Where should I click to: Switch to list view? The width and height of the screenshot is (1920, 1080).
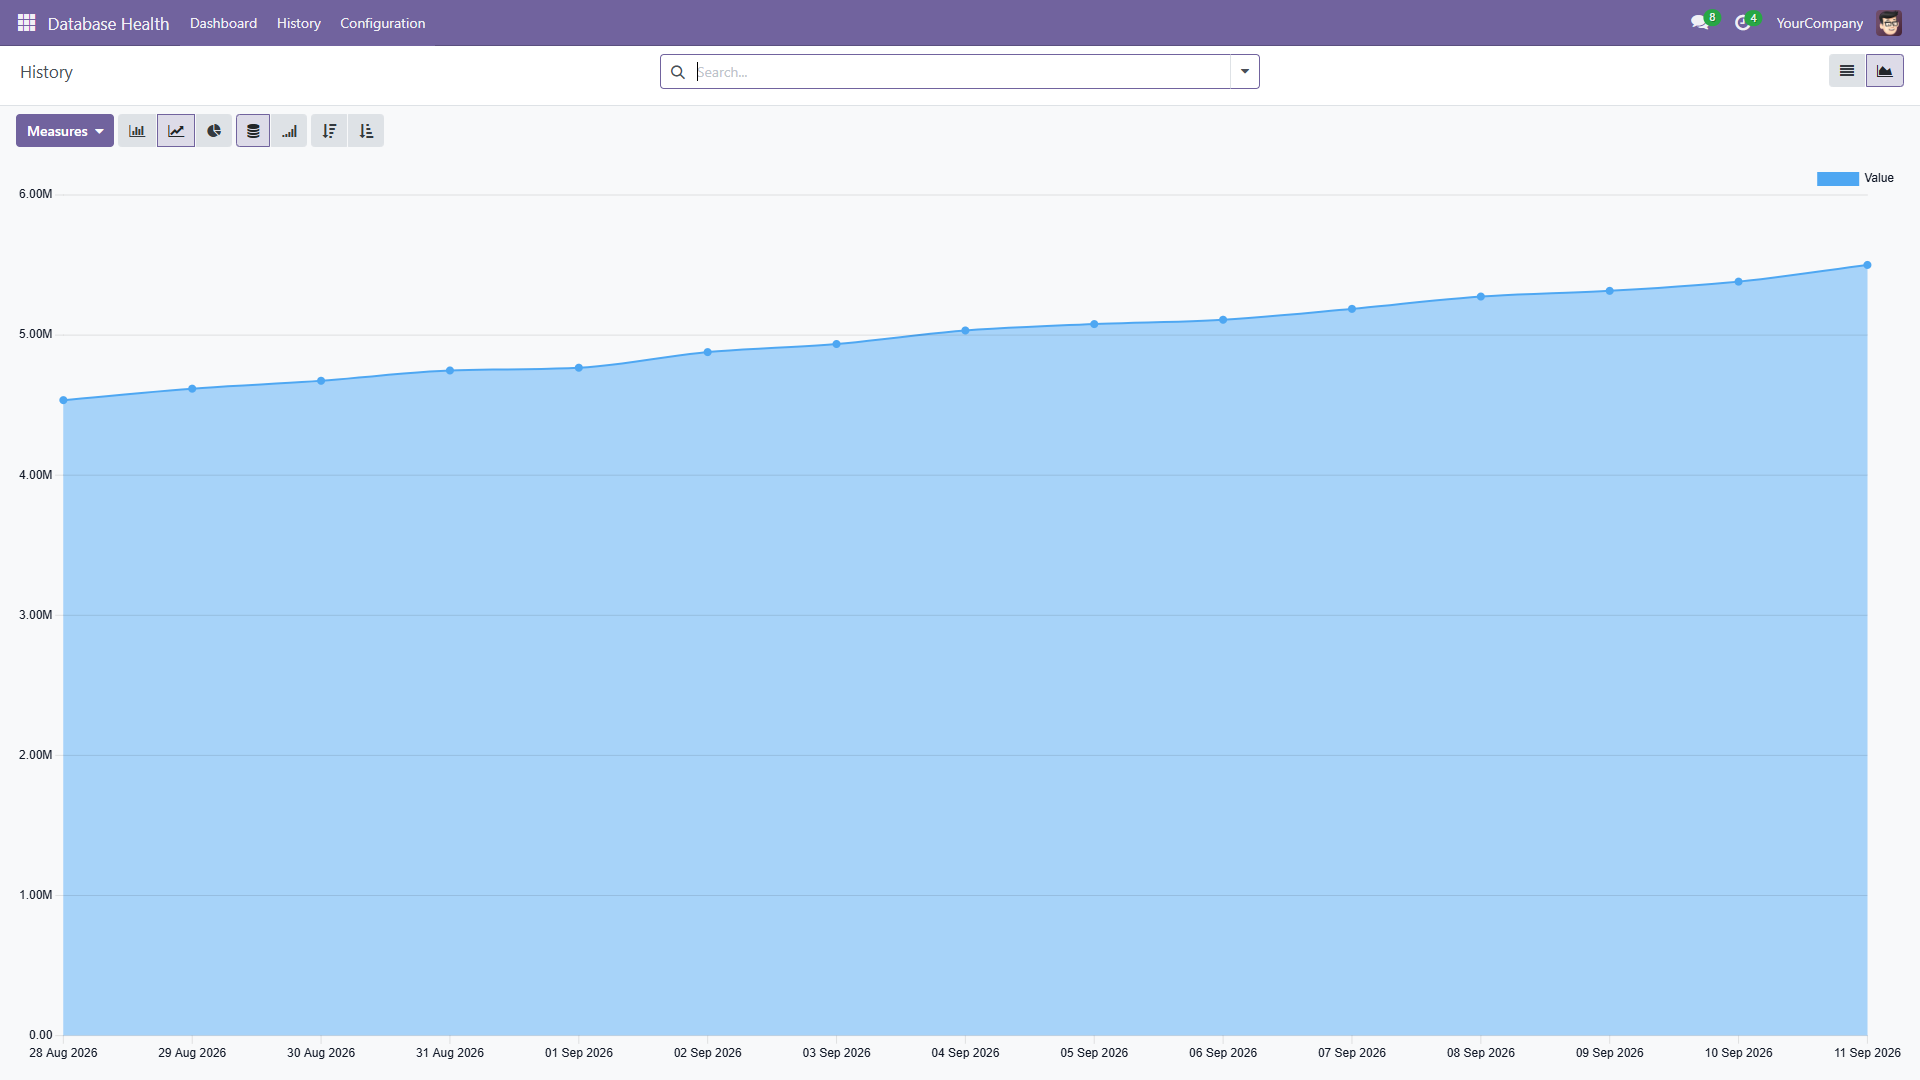(x=1847, y=71)
